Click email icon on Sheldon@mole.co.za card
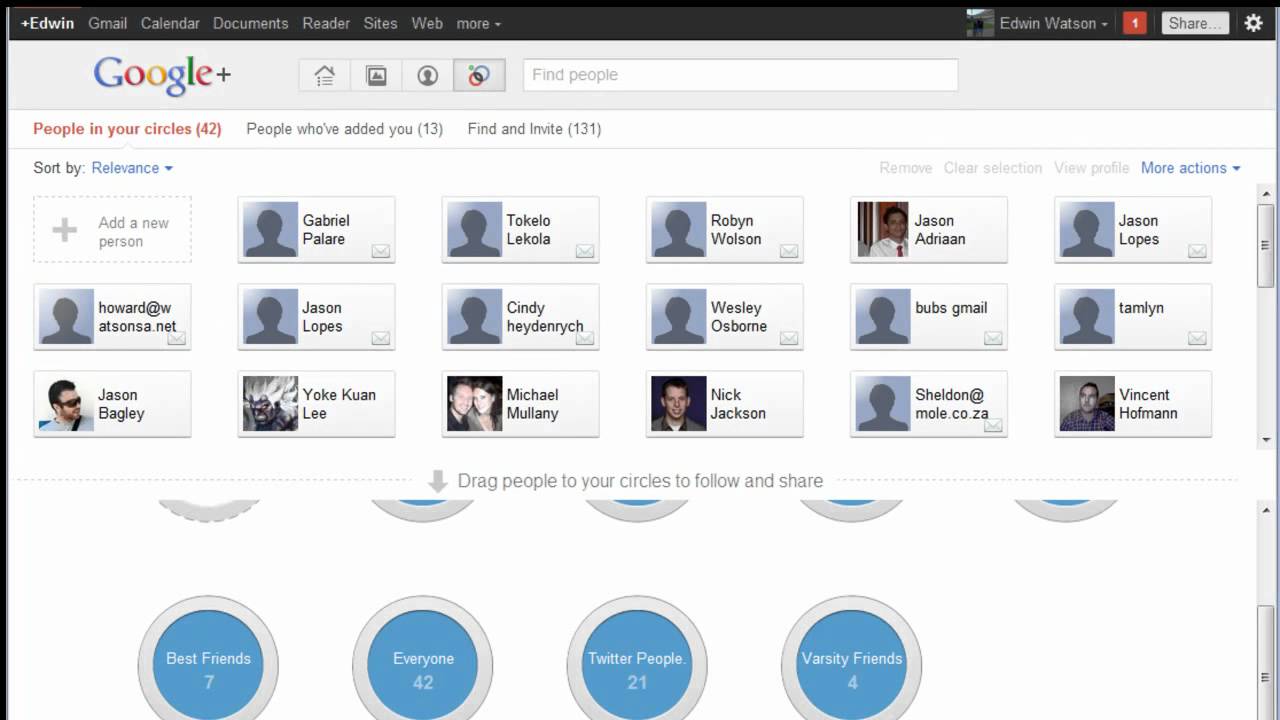The width and height of the screenshot is (1280, 720). pyautogui.click(x=993, y=425)
